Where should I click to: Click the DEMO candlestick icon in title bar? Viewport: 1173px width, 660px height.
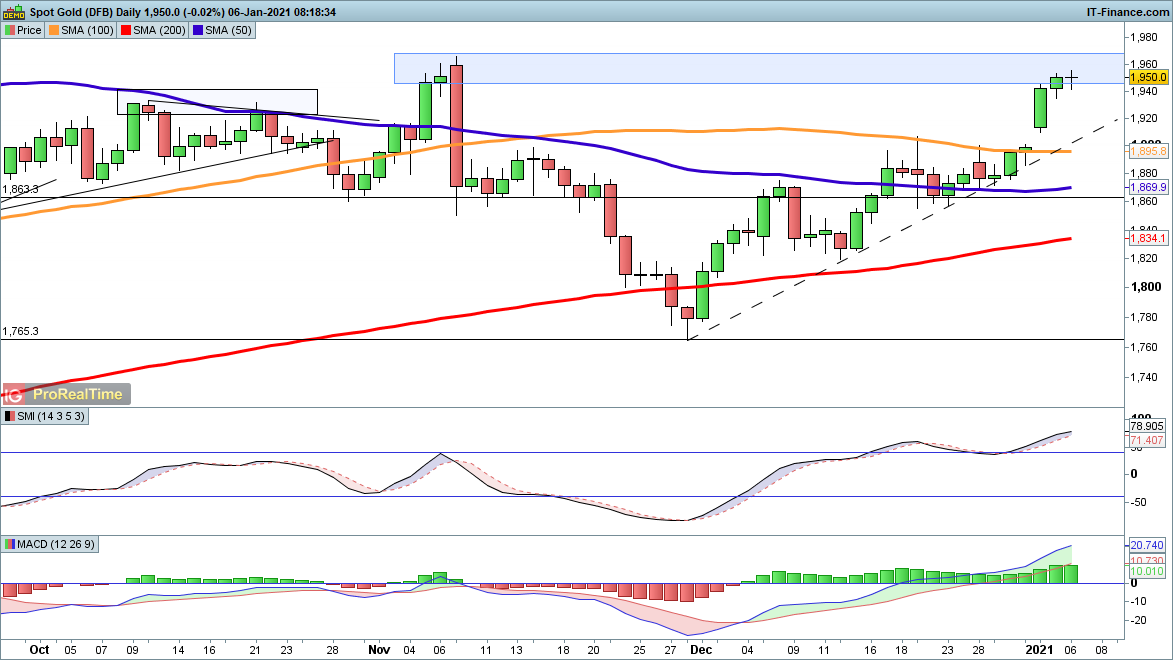(13, 11)
